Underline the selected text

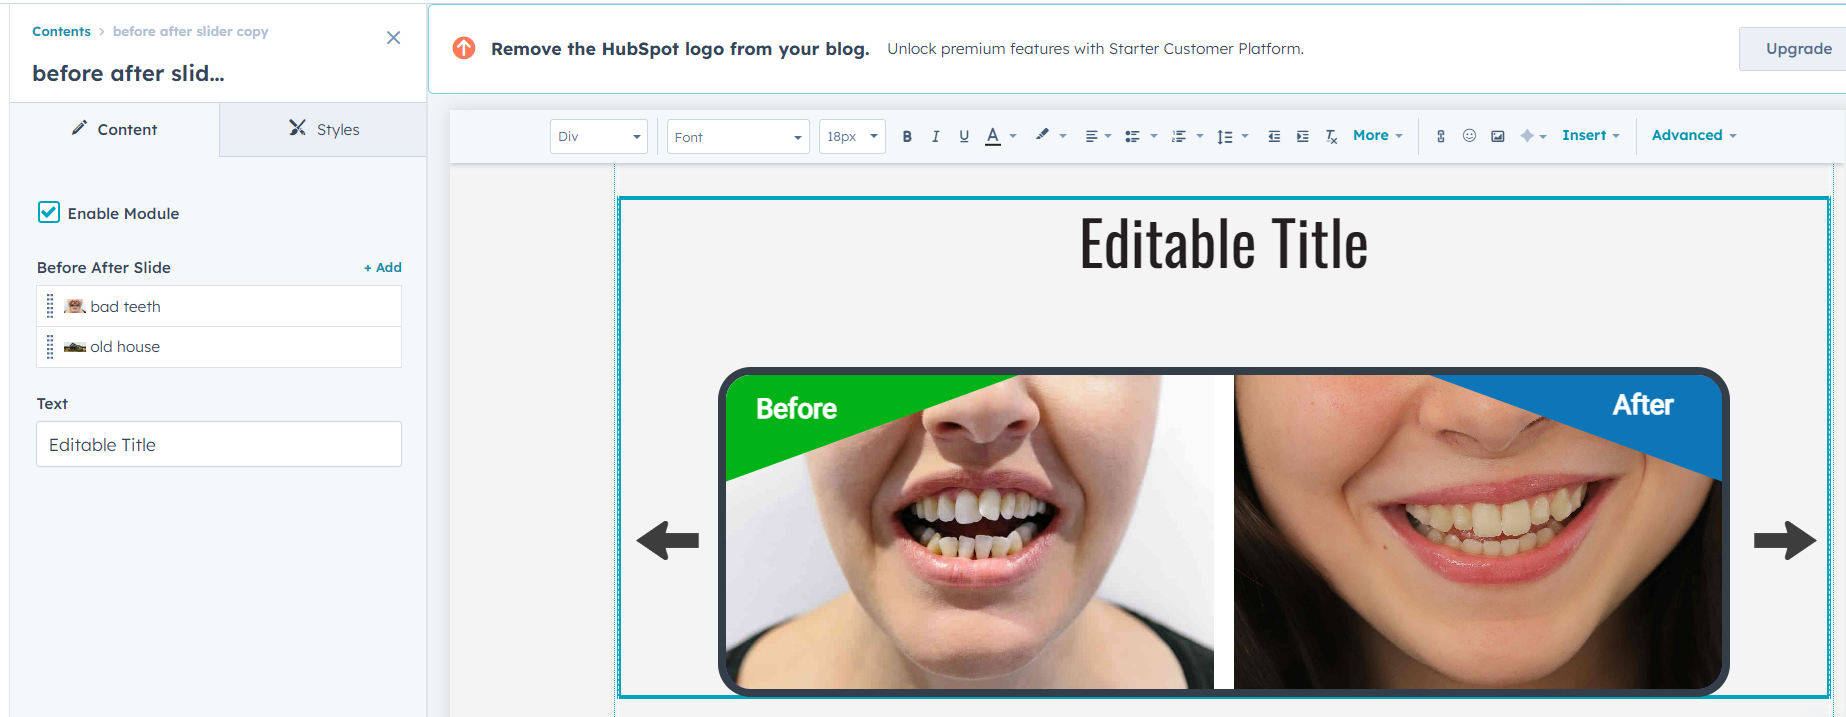[964, 136]
